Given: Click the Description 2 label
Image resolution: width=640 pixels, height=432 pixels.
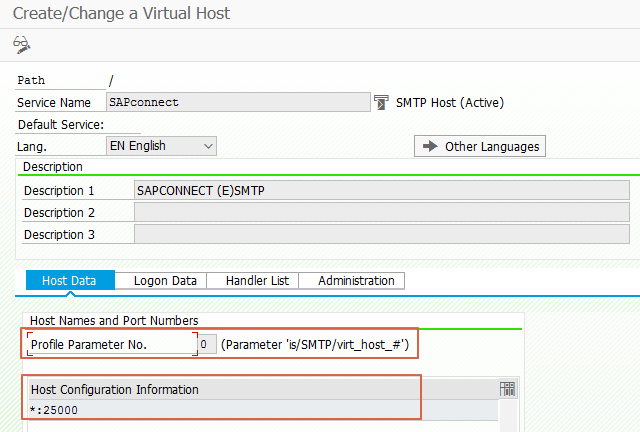Looking at the screenshot, I should pyautogui.click(x=59, y=213).
